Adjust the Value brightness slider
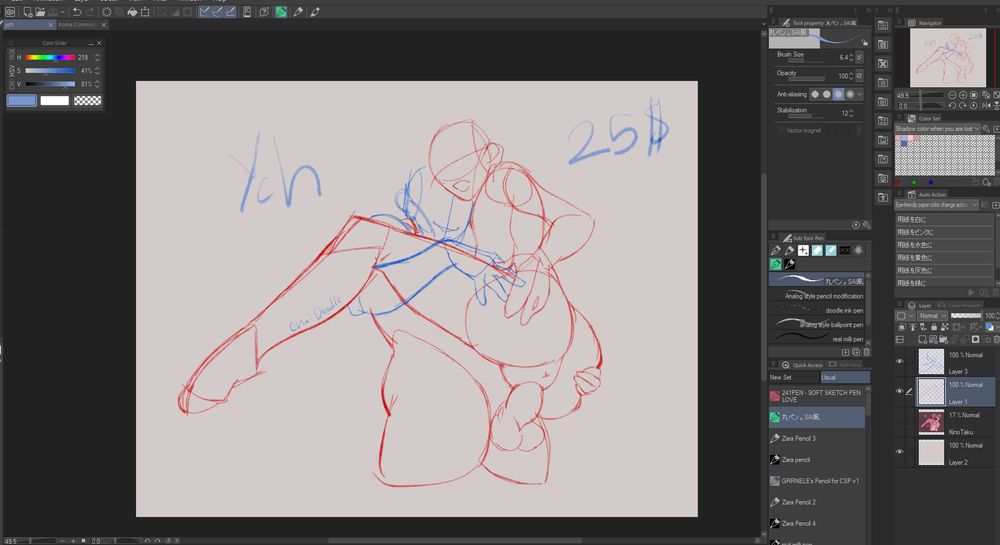The image size is (1000, 545). pyautogui.click(x=50, y=84)
